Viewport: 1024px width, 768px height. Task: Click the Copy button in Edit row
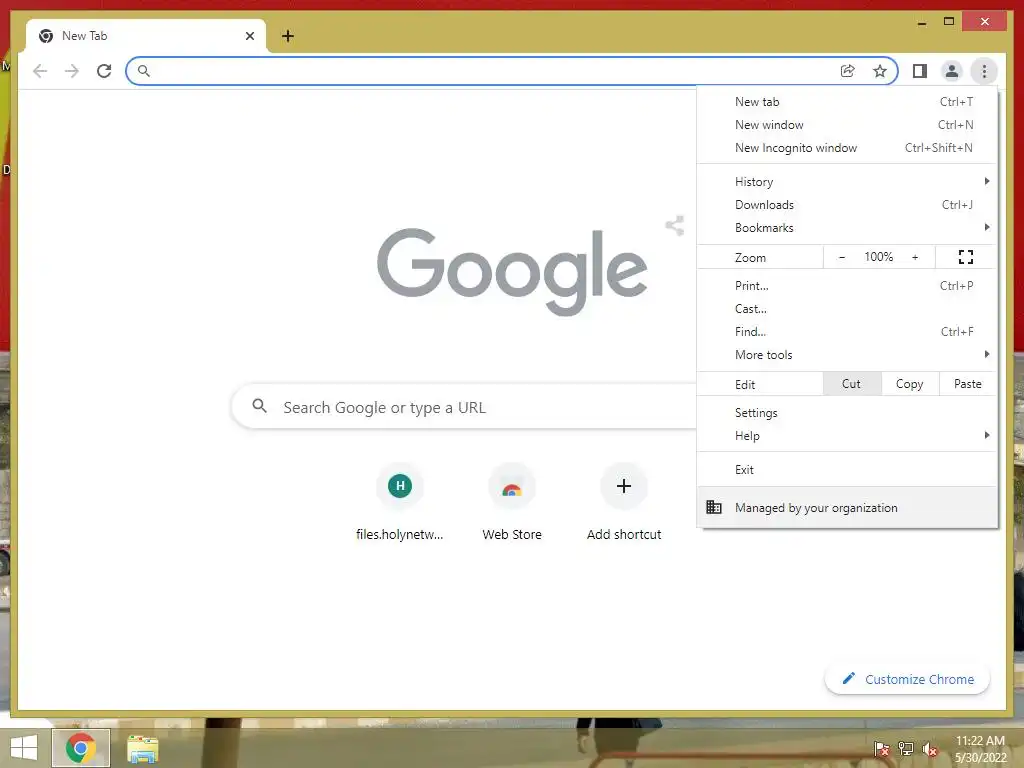(x=910, y=384)
